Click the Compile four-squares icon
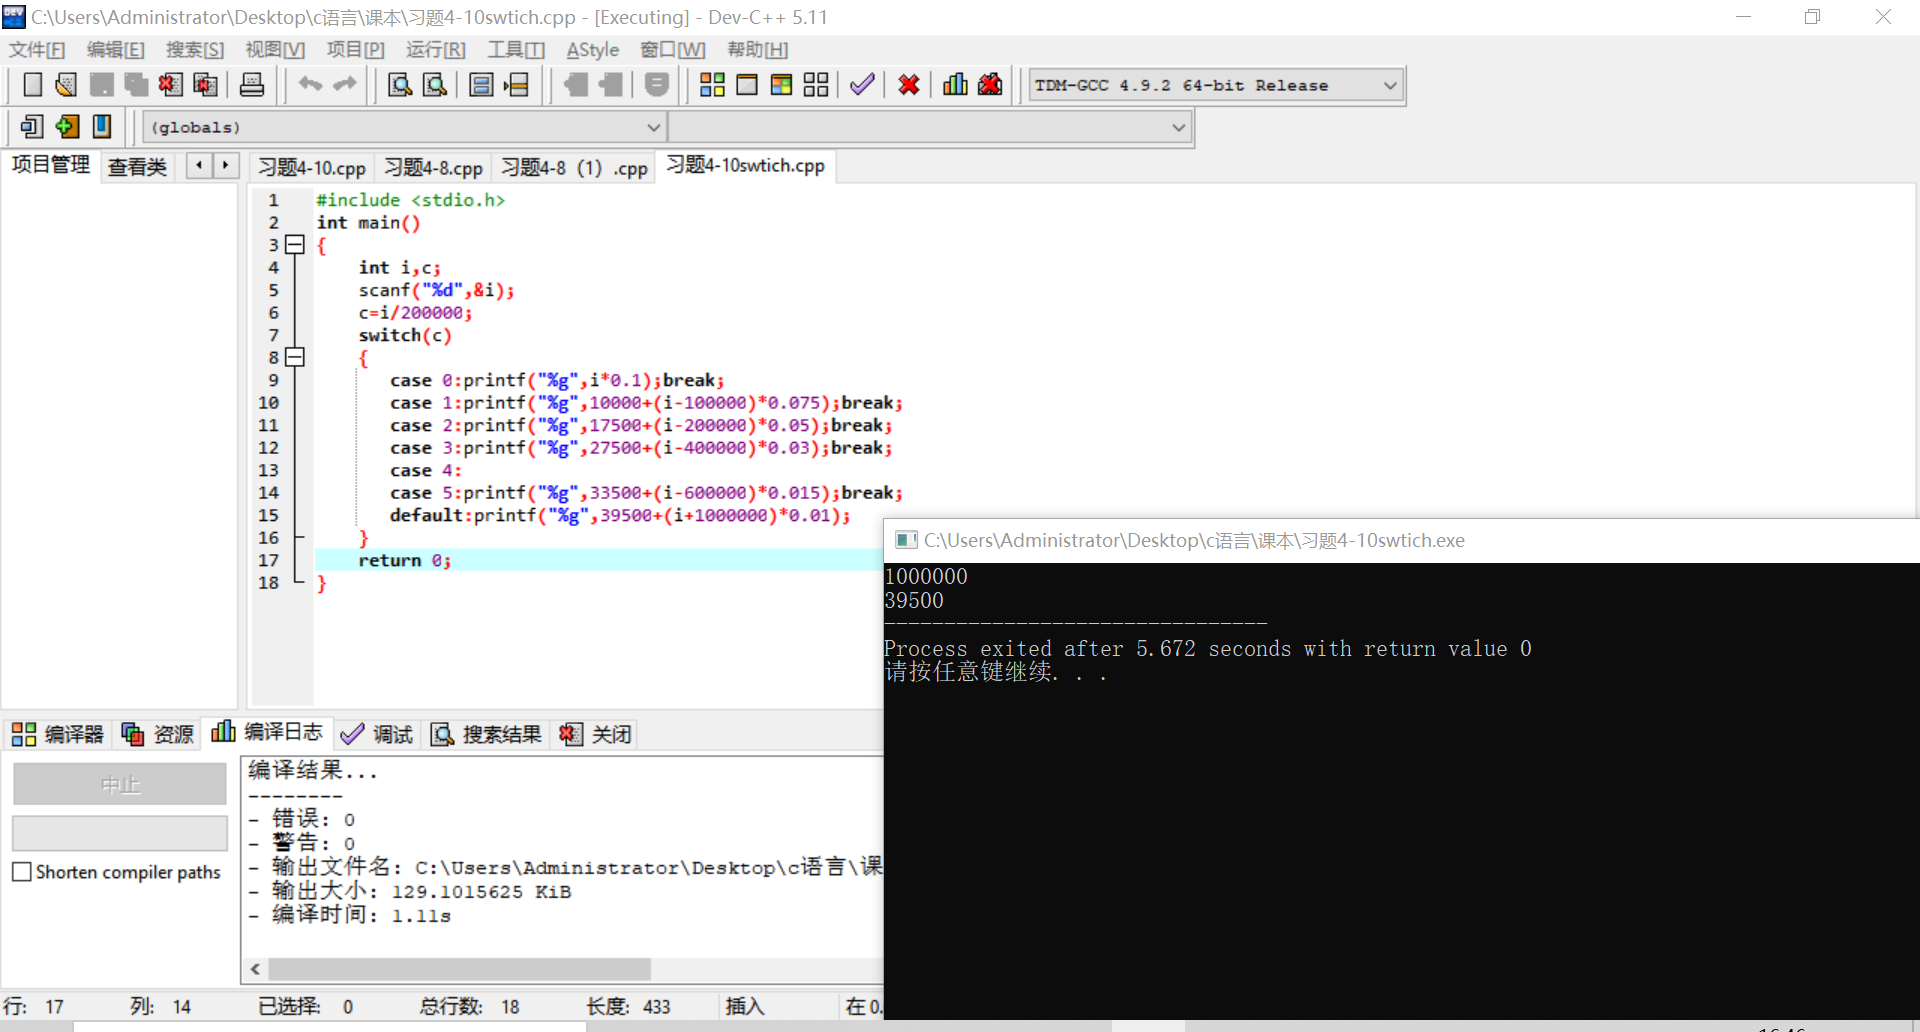 (712, 85)
